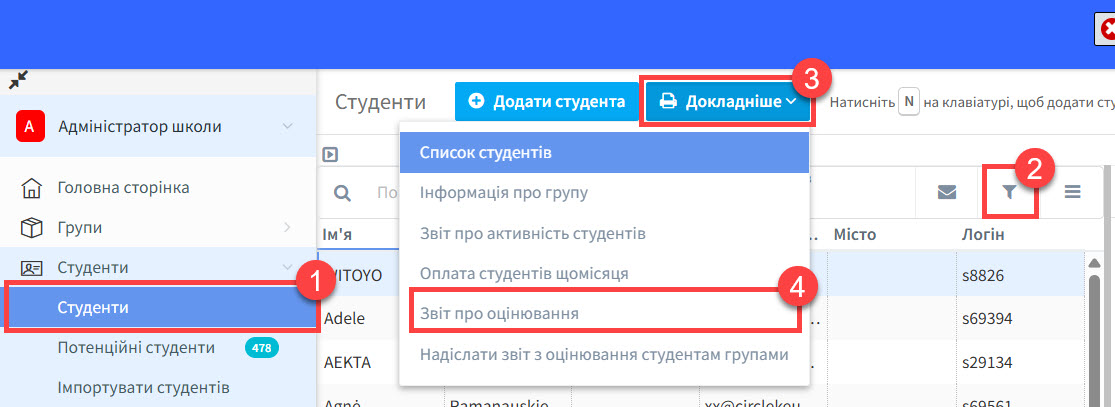Select Оплата студентів щомісяця option
Viewport: 1115px width, 407px height.
(524, 273)
